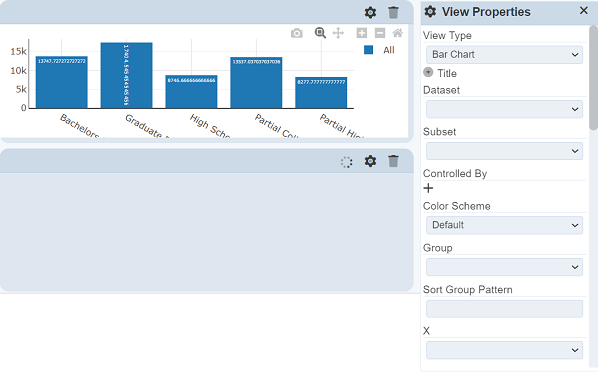Click gear icon beside View Properties title
Viewport: 598px width, 373px height.
(x=430, y=12)
